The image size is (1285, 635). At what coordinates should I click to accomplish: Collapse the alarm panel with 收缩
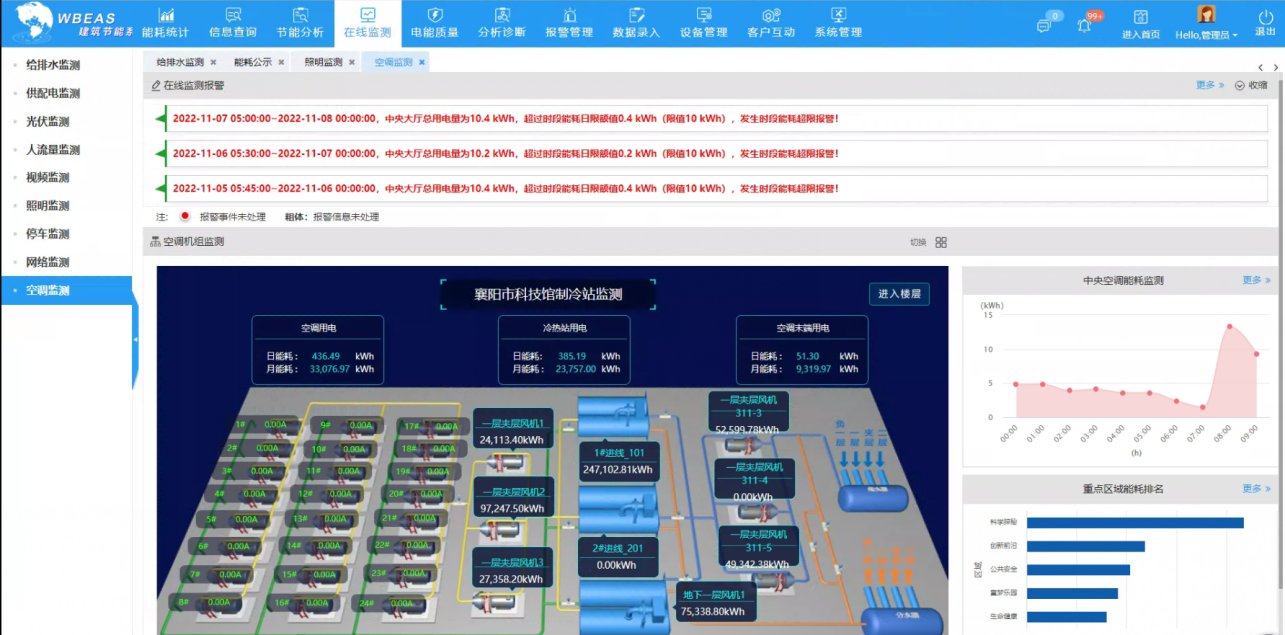(1251, 85)
